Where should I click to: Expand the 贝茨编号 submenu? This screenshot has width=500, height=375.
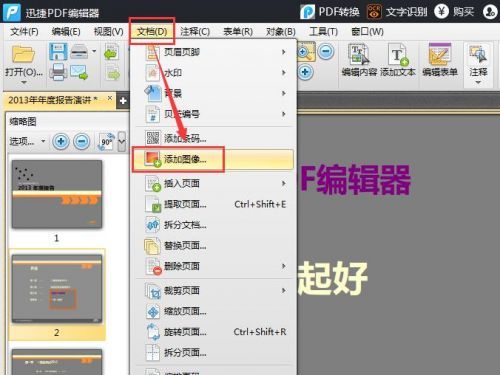tap(213, 114)
